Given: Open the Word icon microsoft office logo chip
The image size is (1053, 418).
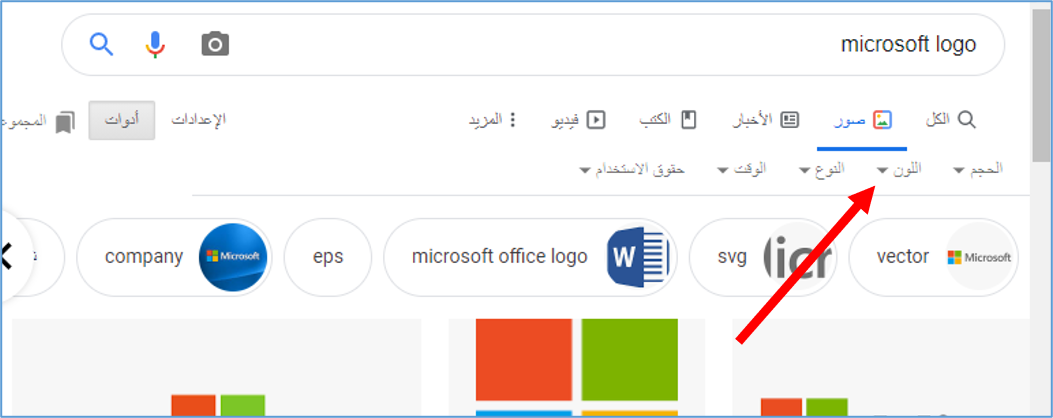Looking at the screenshot, I should [531, 257].
